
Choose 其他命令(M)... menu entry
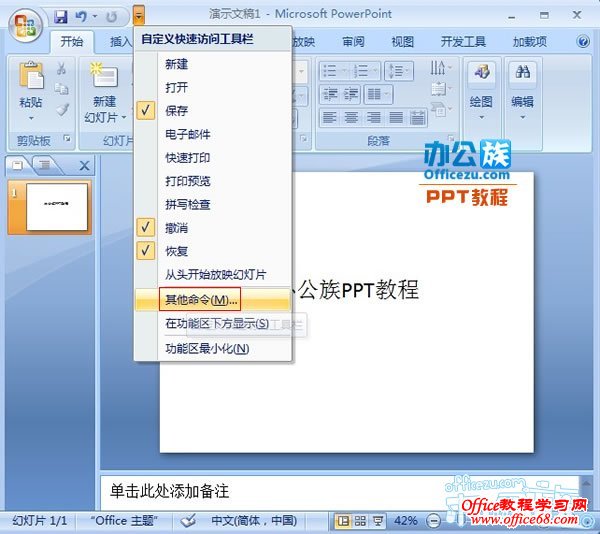(213, 299)
